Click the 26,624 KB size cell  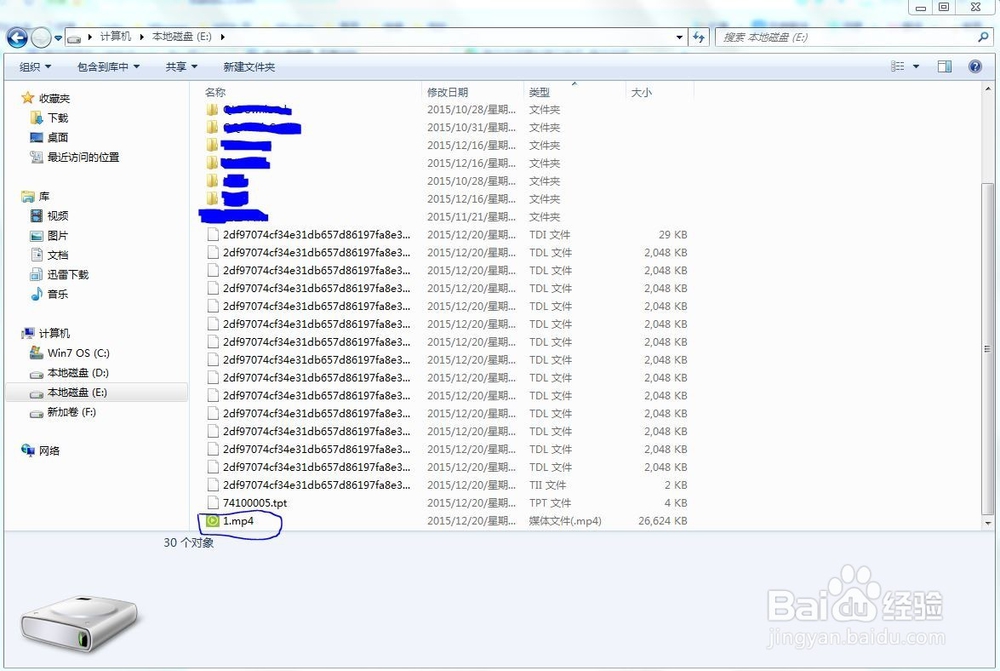point(663,521)
